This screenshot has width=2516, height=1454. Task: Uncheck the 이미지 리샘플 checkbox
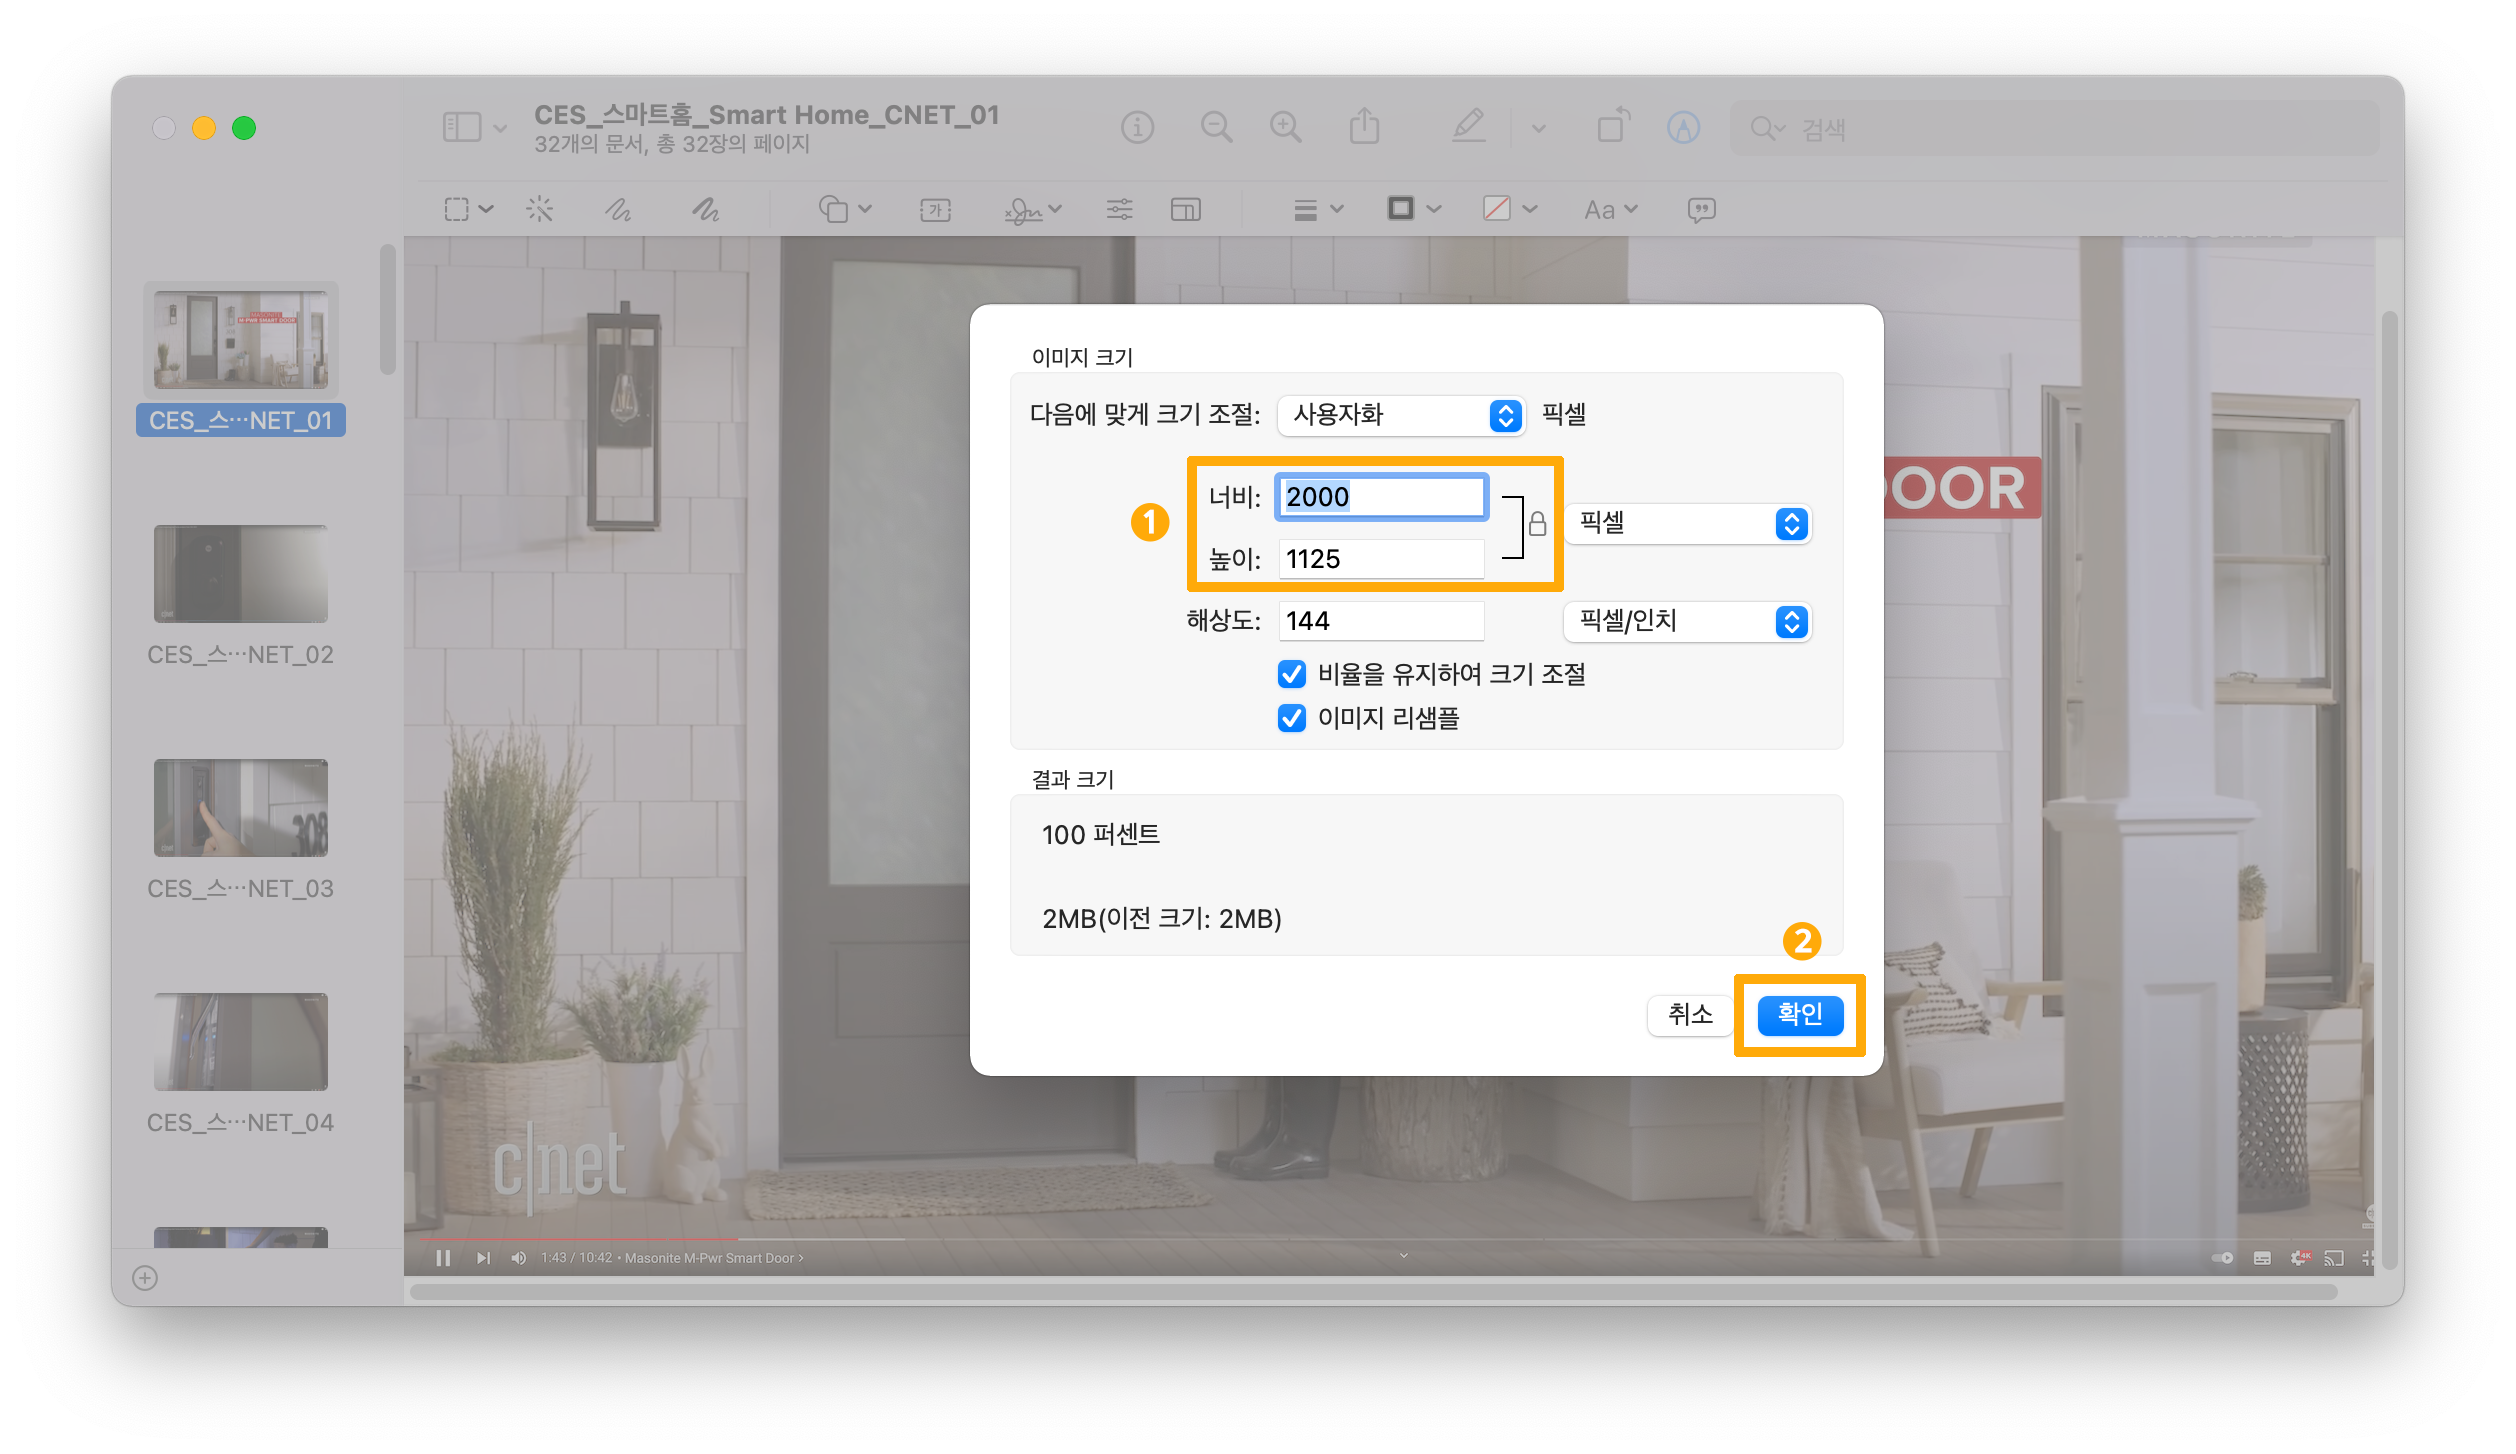pyautogui.click(x=1292, y=719)
